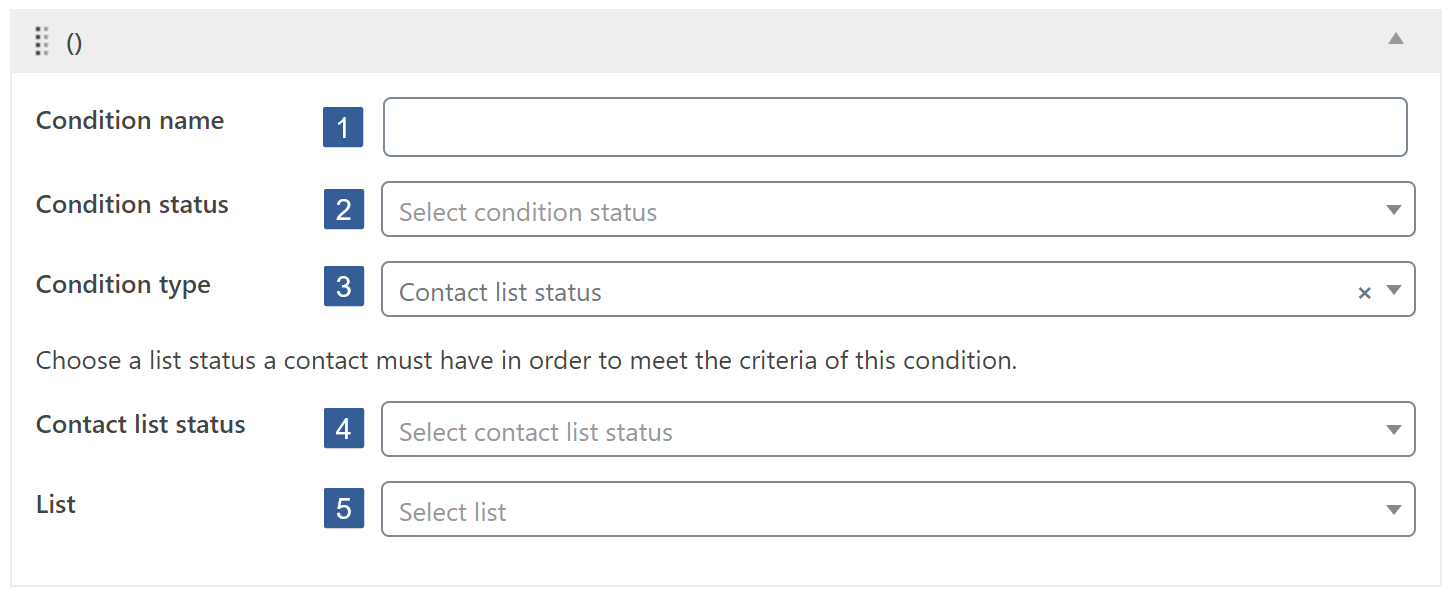
Task: Click badge 4 beside Contact list status
Action: (343, 429)
